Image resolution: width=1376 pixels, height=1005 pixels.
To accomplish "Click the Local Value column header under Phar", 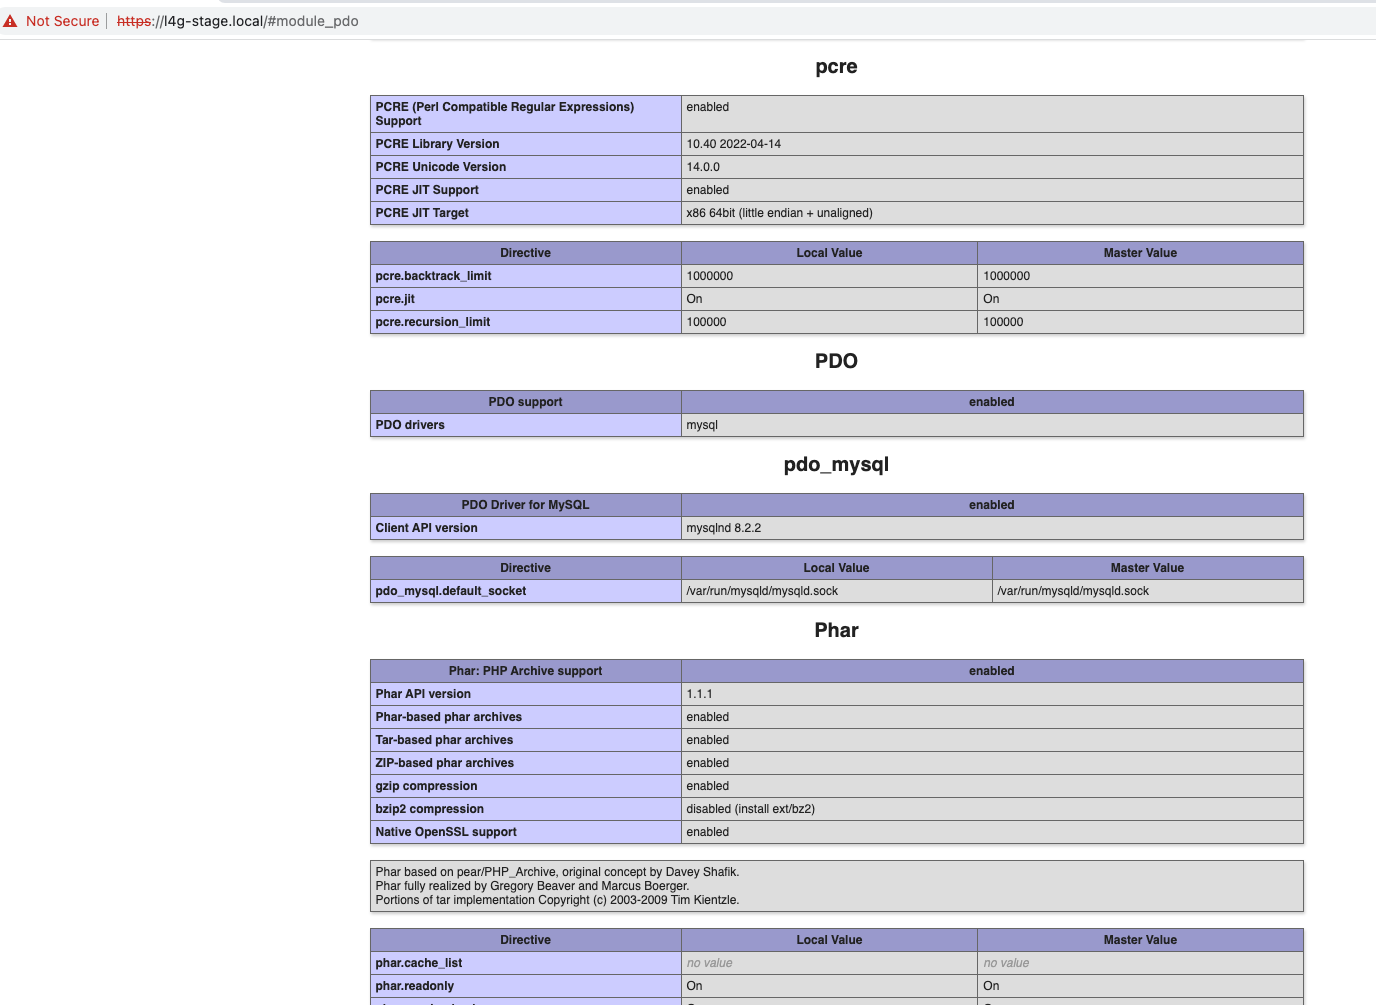I will click(x=828, y=939).
